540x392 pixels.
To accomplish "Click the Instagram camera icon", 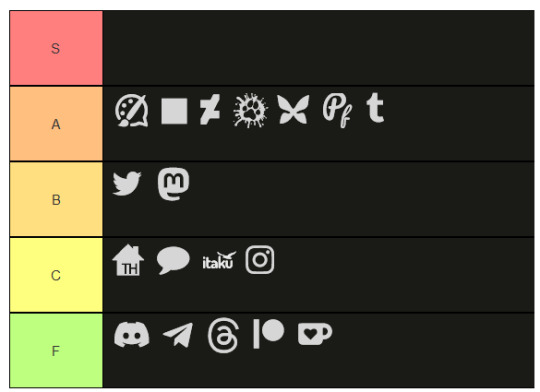I will 260,260.
